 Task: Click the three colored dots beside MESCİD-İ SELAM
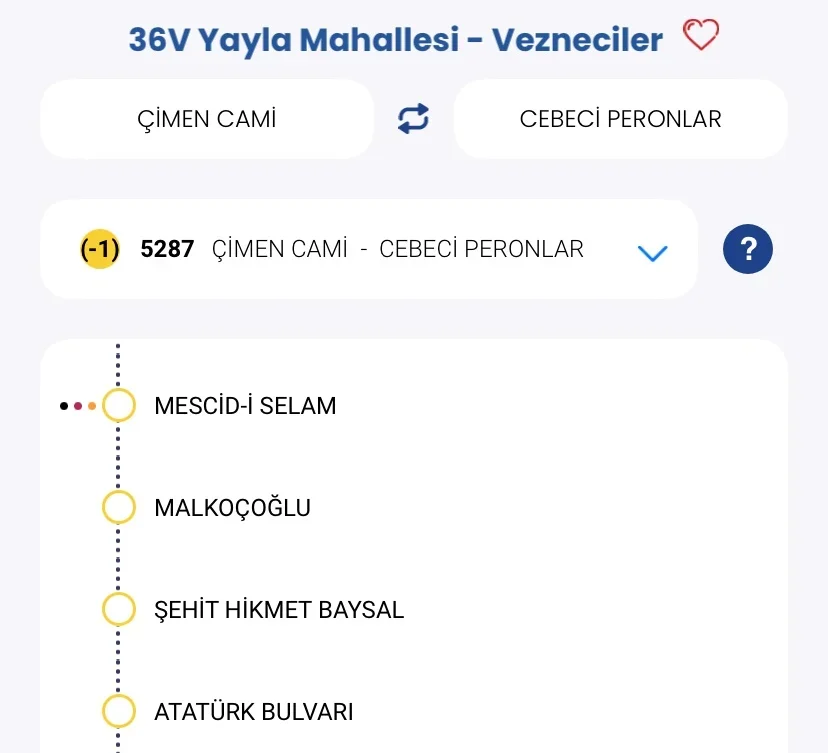point(78,406)
